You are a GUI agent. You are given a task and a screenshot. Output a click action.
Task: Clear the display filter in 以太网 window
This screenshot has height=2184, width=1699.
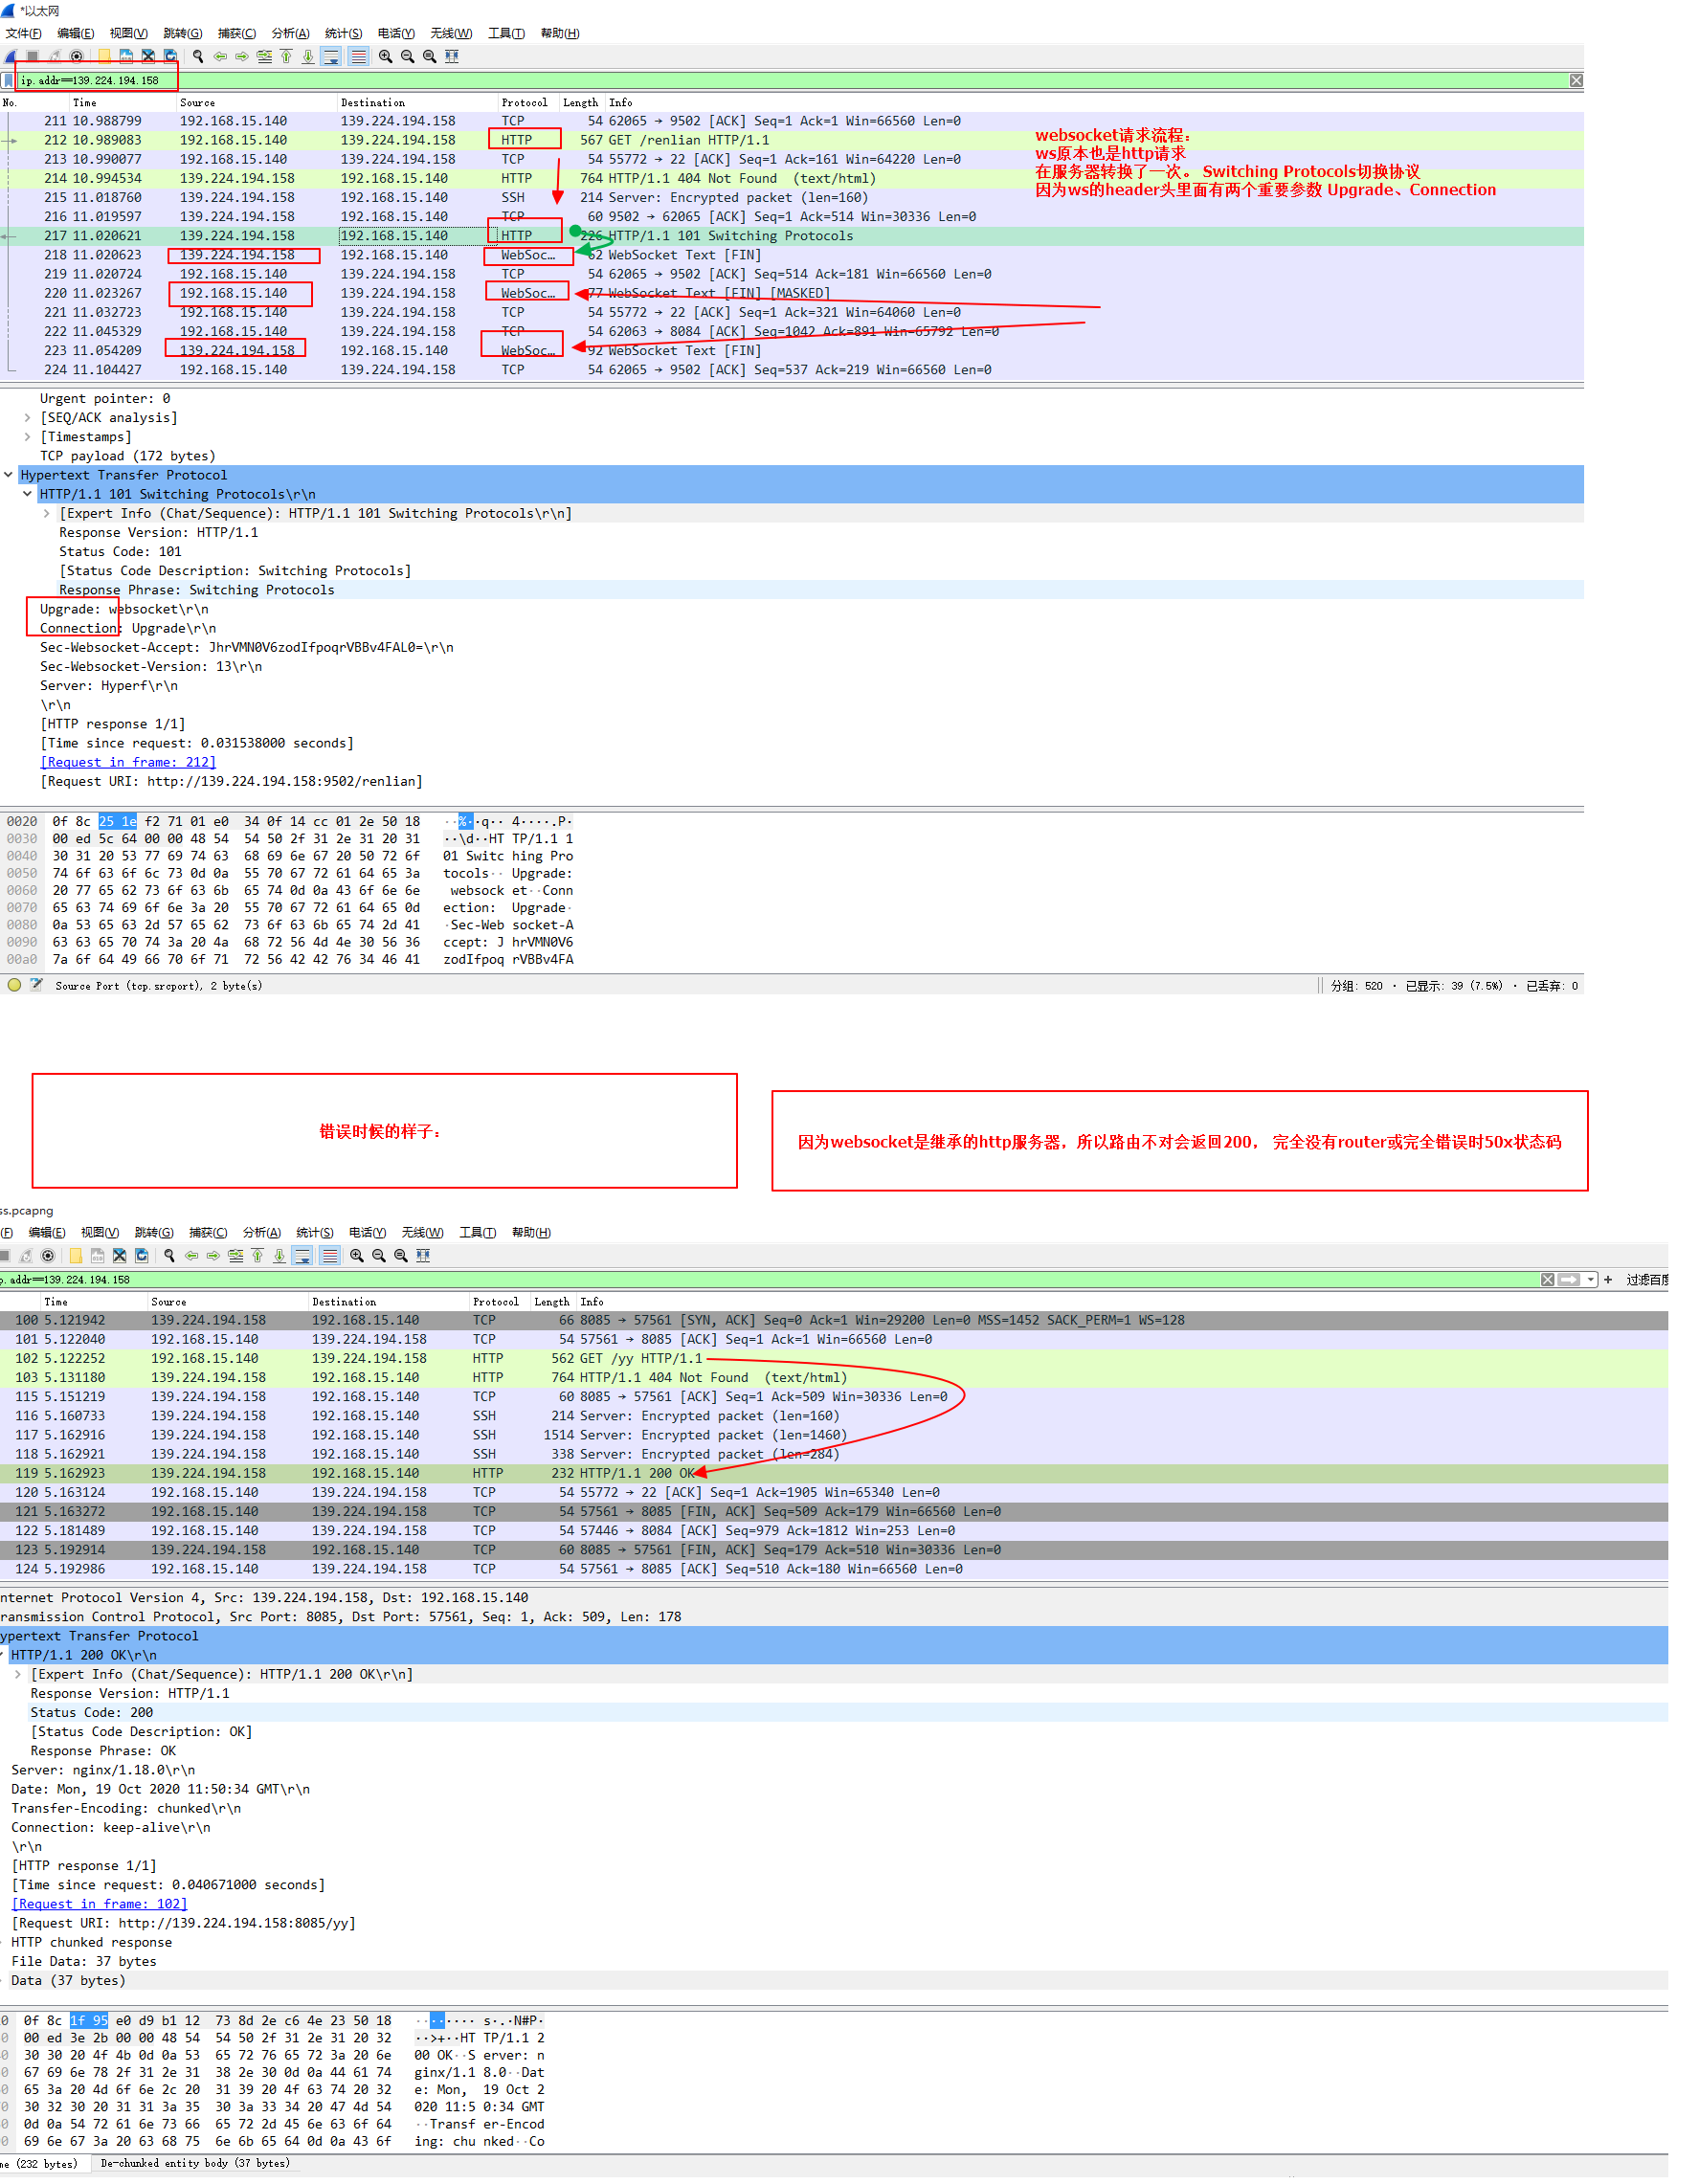click(x=1576, y=80)
